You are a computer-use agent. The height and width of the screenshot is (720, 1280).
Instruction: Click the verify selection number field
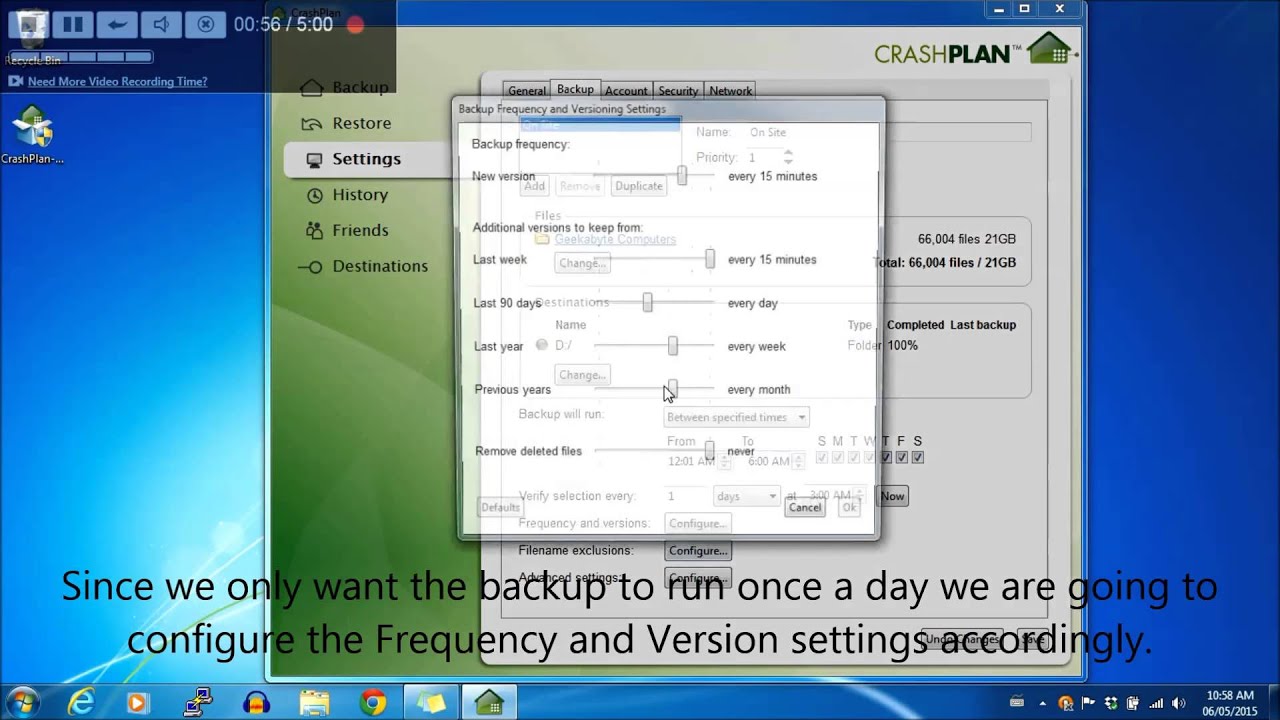tap(686, 496)
